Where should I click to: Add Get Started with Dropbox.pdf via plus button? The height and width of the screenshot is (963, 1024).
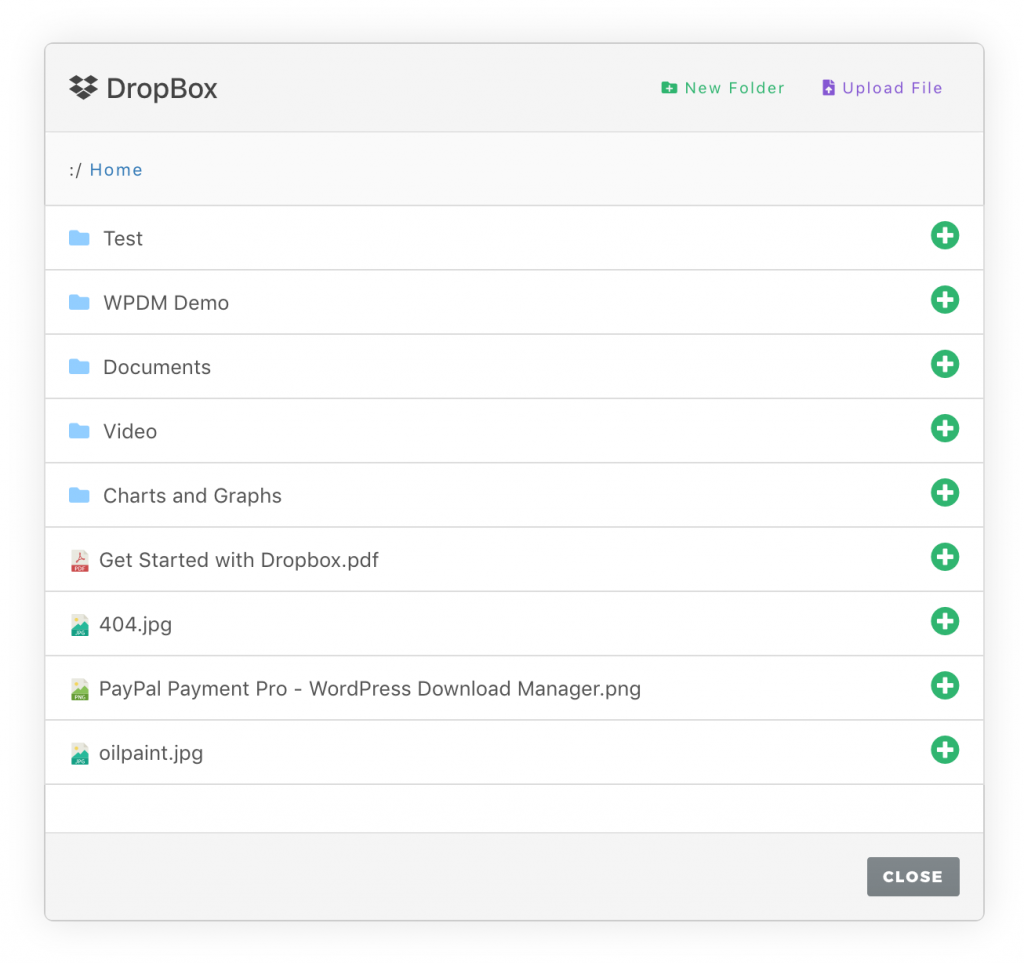pos(945,557)
